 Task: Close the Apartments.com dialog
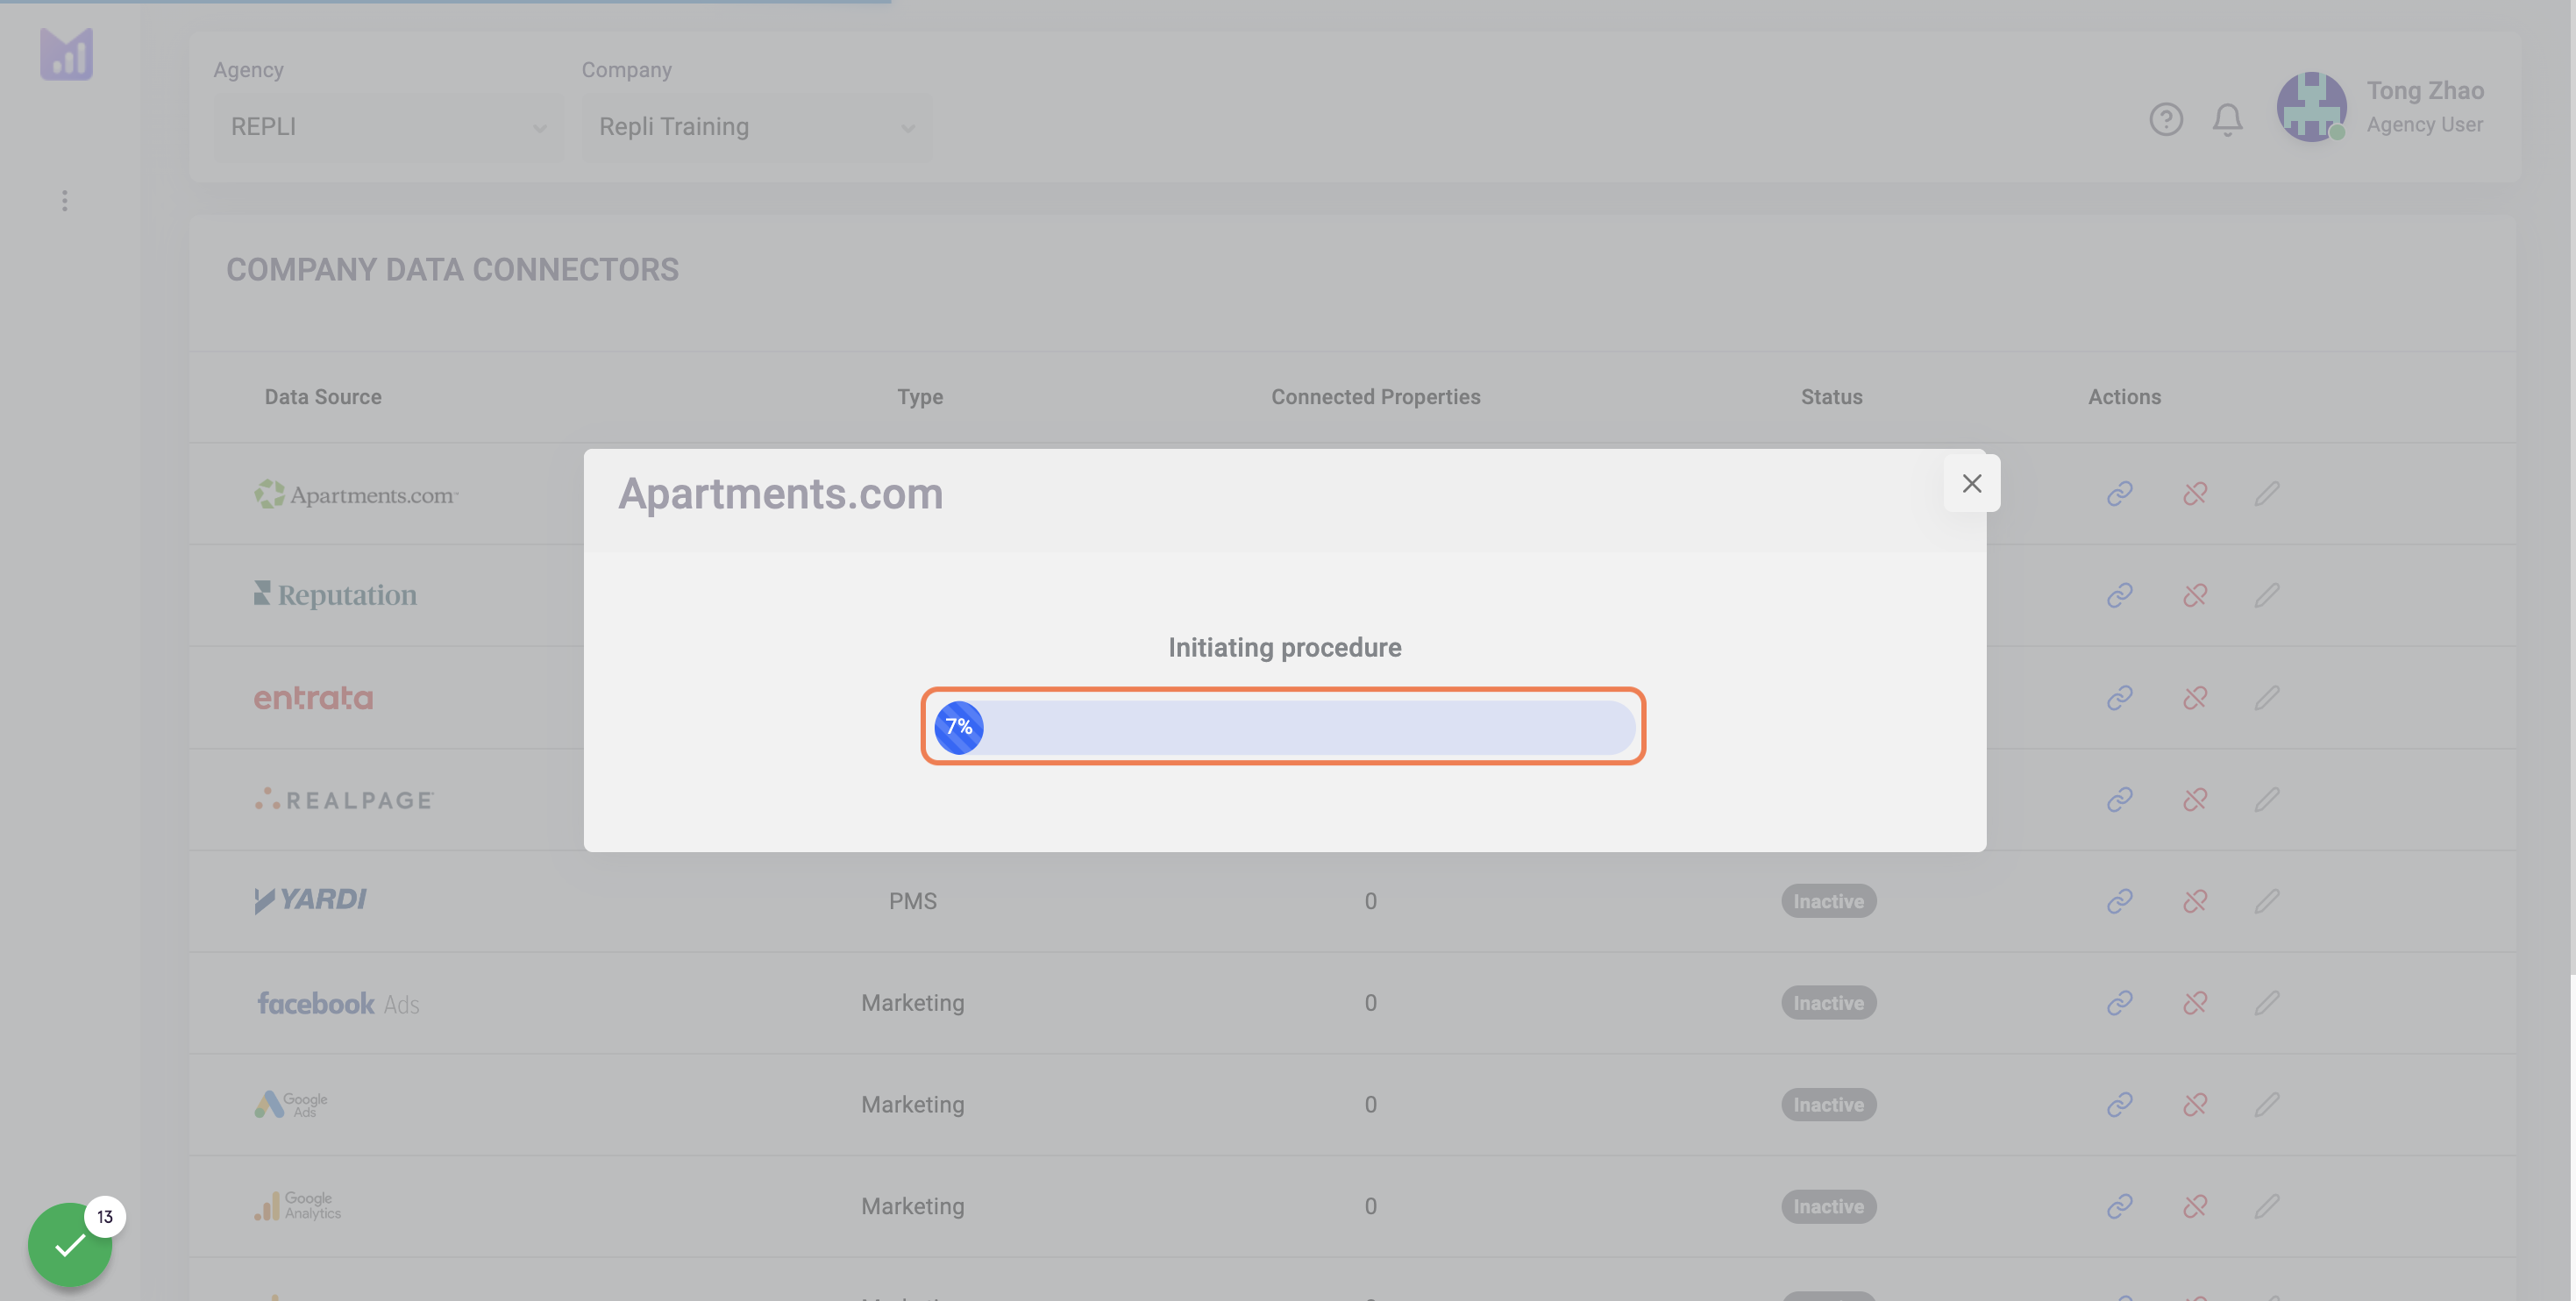pyautogui.click(x=1971, y=483)
